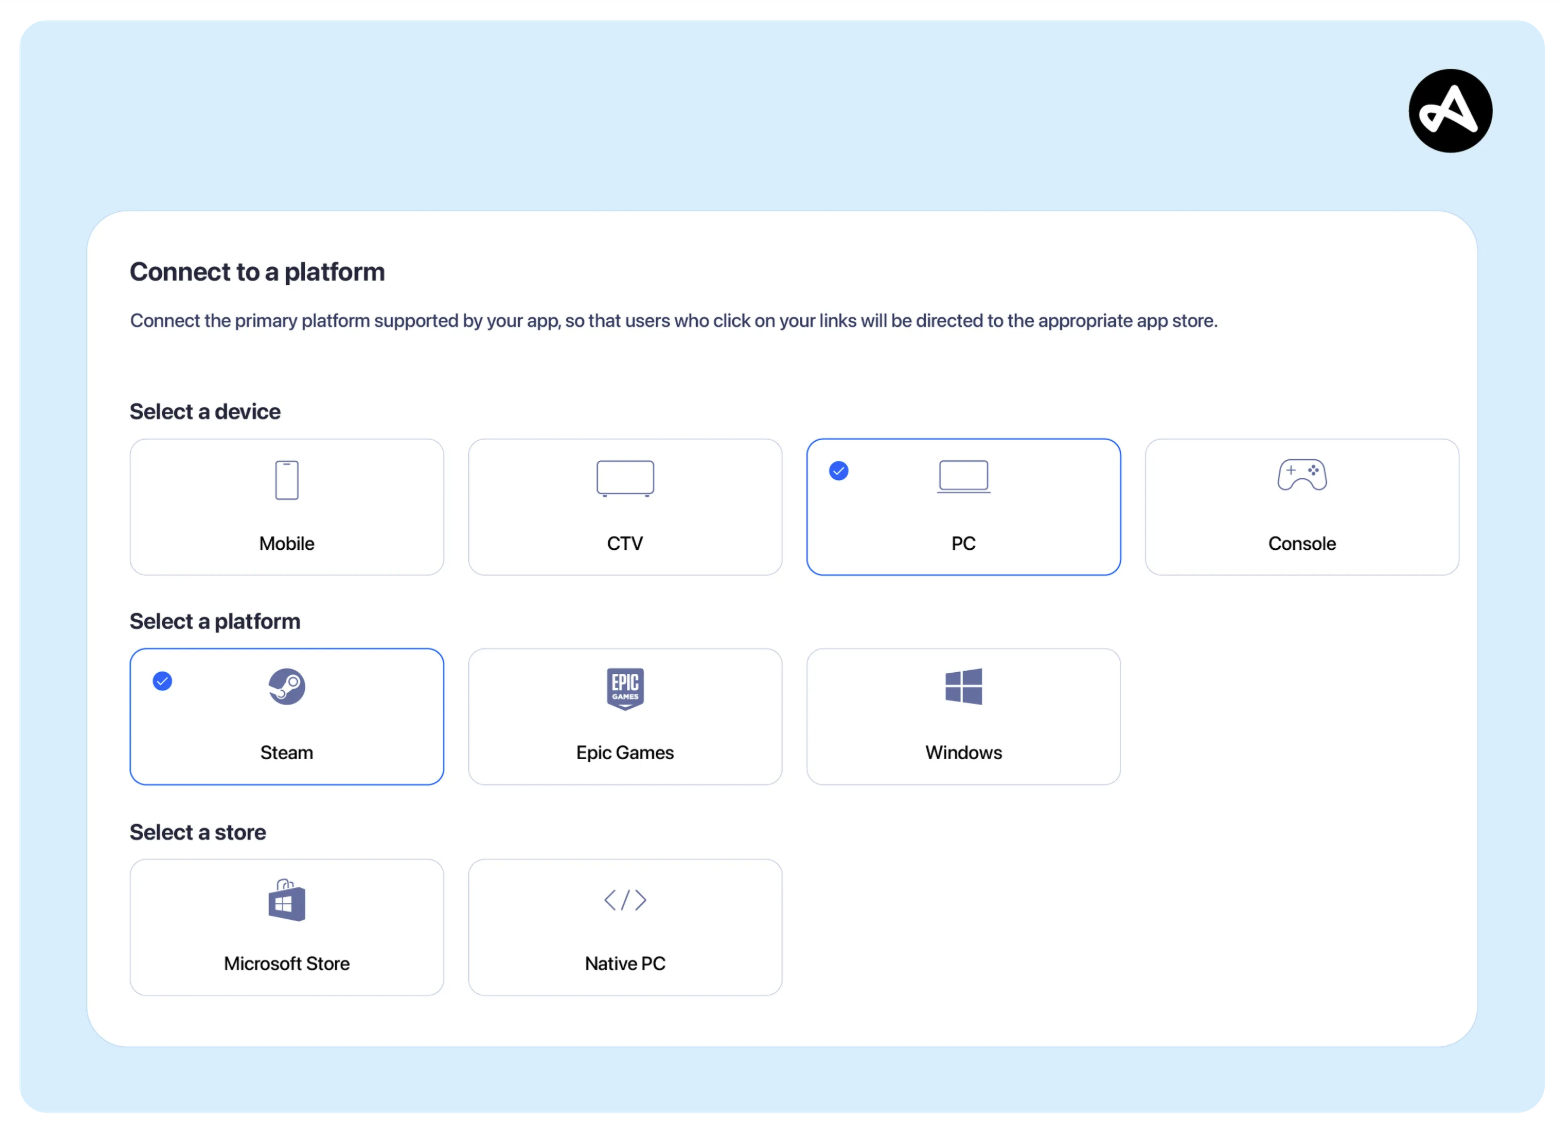Choose the Windows platform label

point(964,753)
